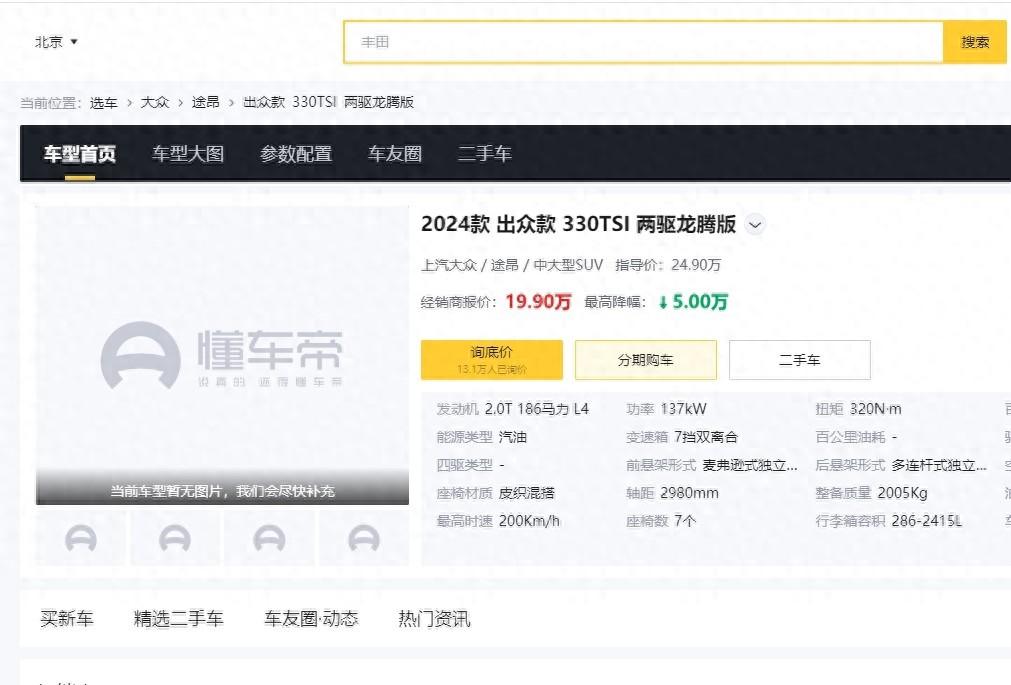Screen dimensions: 1011x685
Task: Open the 大众 breadcrumb link
Action: 154,102
